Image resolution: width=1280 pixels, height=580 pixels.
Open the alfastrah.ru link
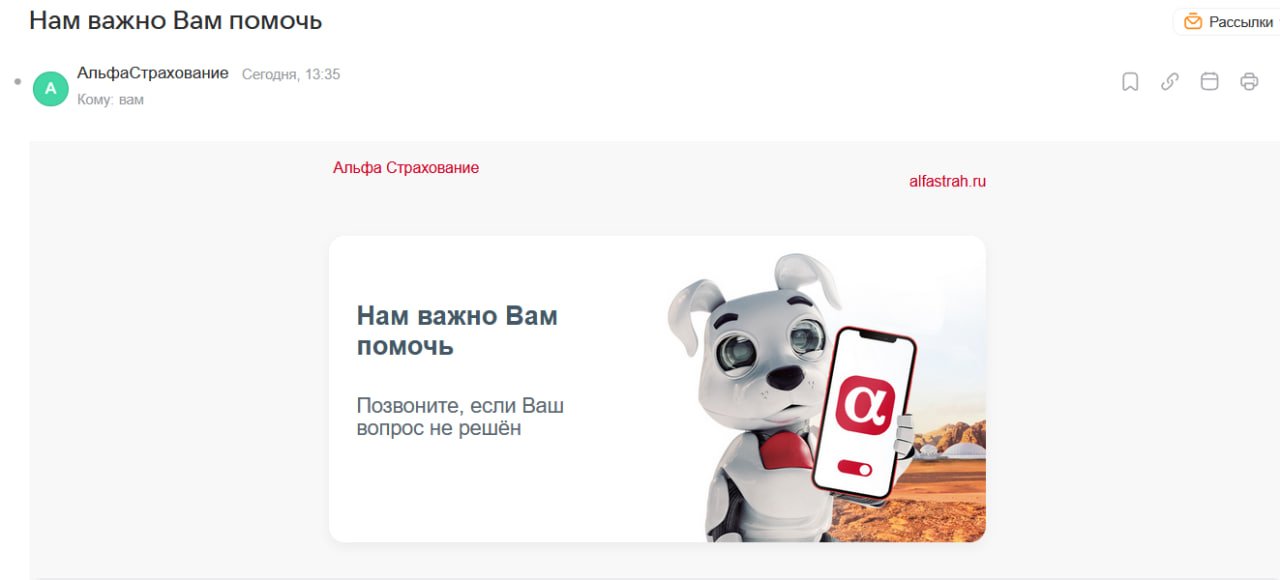coord(947,182)
